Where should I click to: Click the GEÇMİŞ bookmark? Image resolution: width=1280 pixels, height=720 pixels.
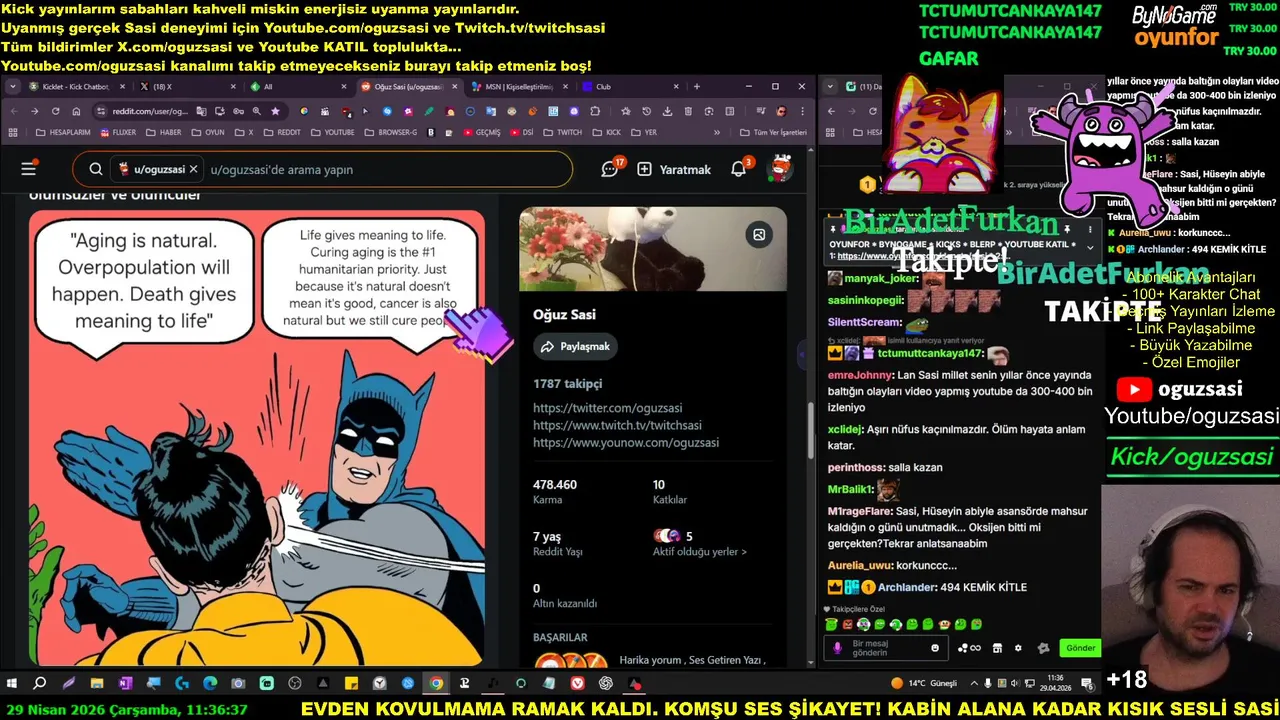[x=480, y=132]
